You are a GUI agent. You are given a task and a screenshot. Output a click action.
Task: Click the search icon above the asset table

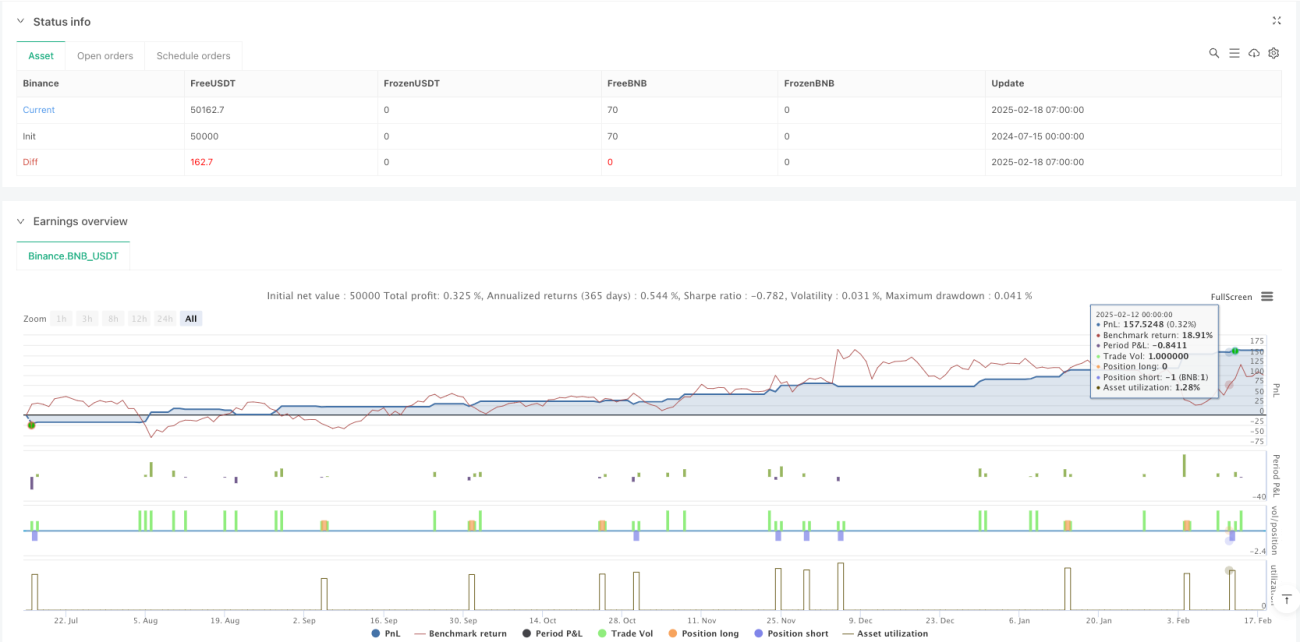pyautogui.click(x=1214, y=53)
